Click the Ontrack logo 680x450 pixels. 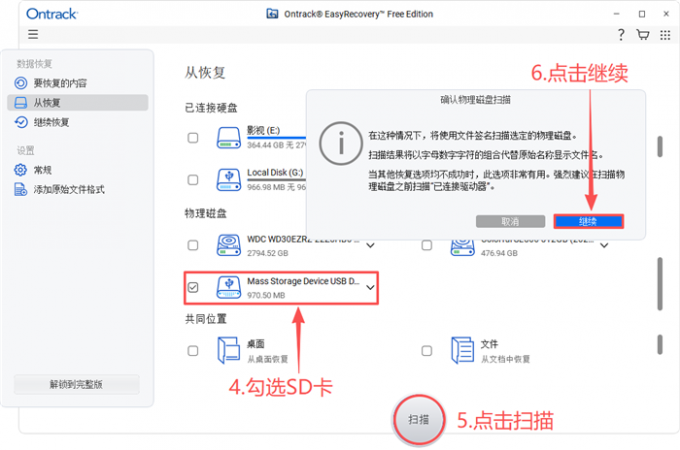[x=52, y=14]
